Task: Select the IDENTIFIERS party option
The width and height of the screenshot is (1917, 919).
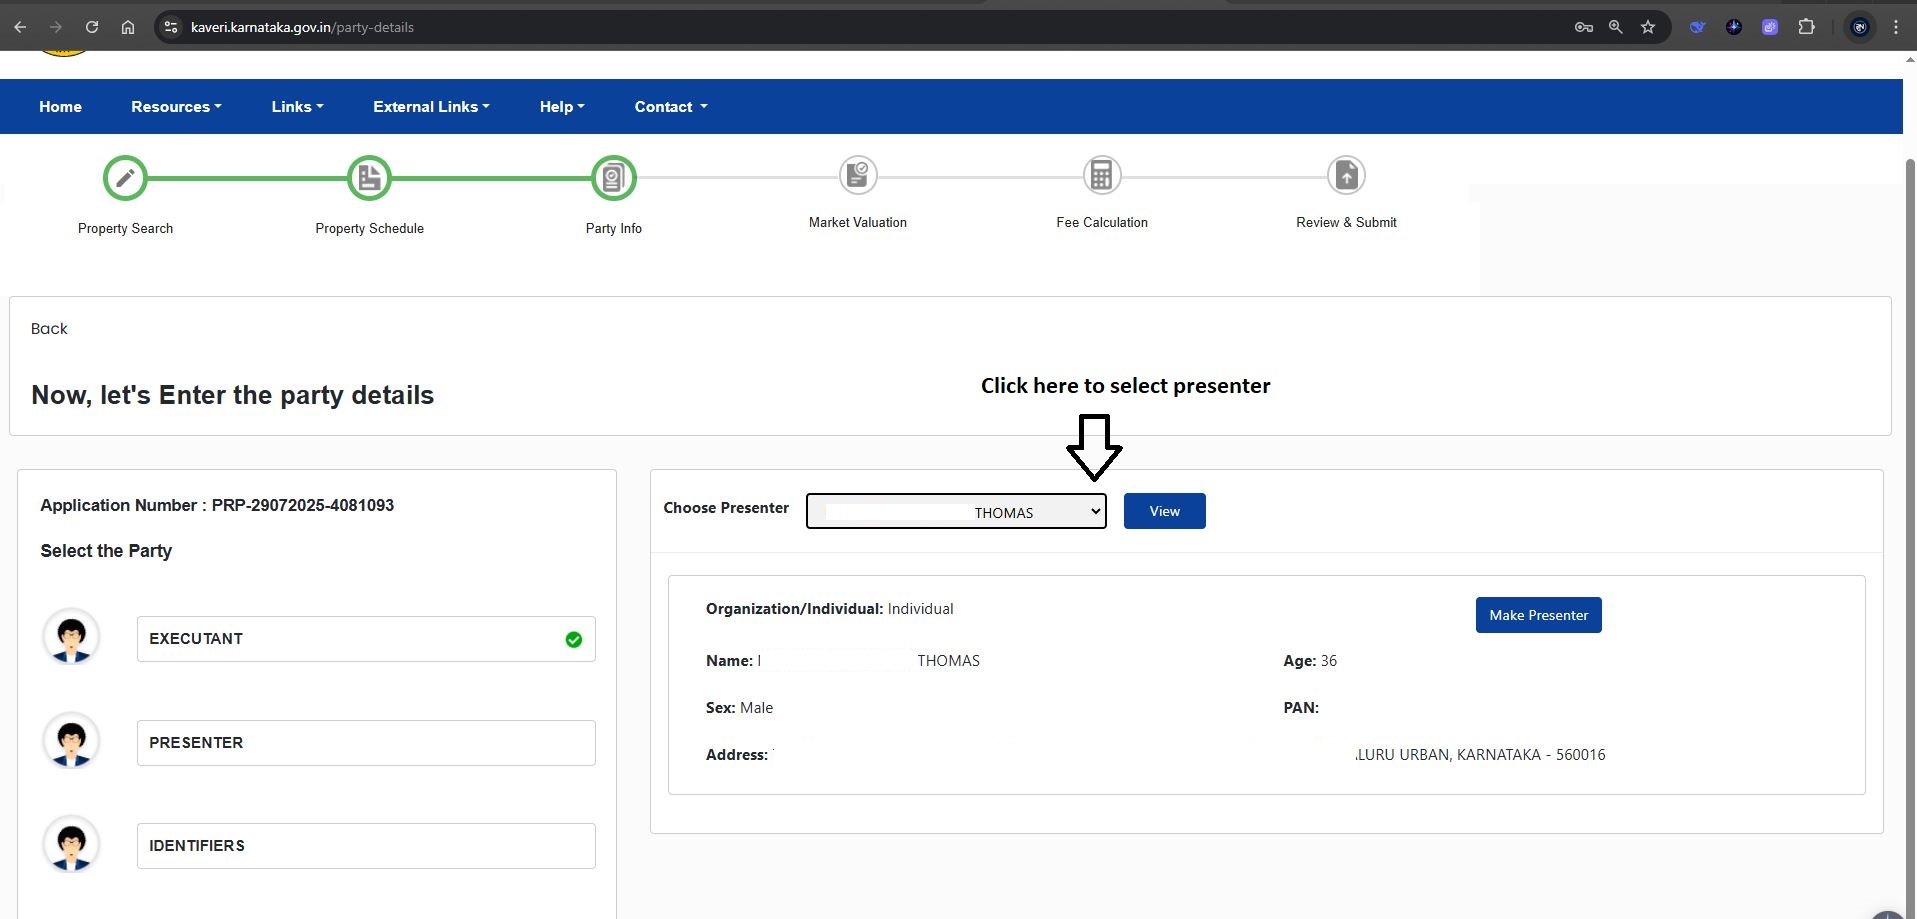Action: (x=366, y=846)
